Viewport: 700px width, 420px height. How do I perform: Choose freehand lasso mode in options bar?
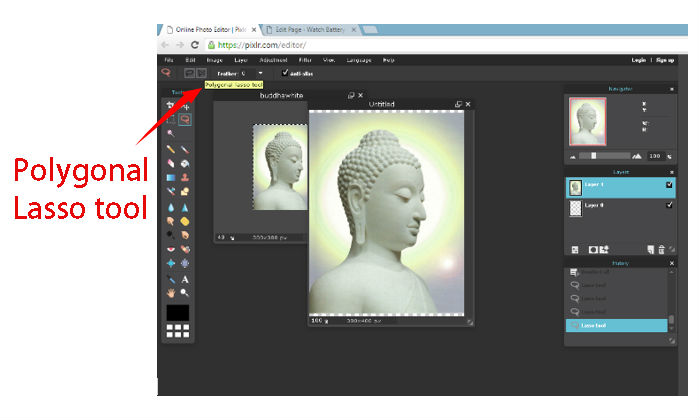[x=189, y=73]
